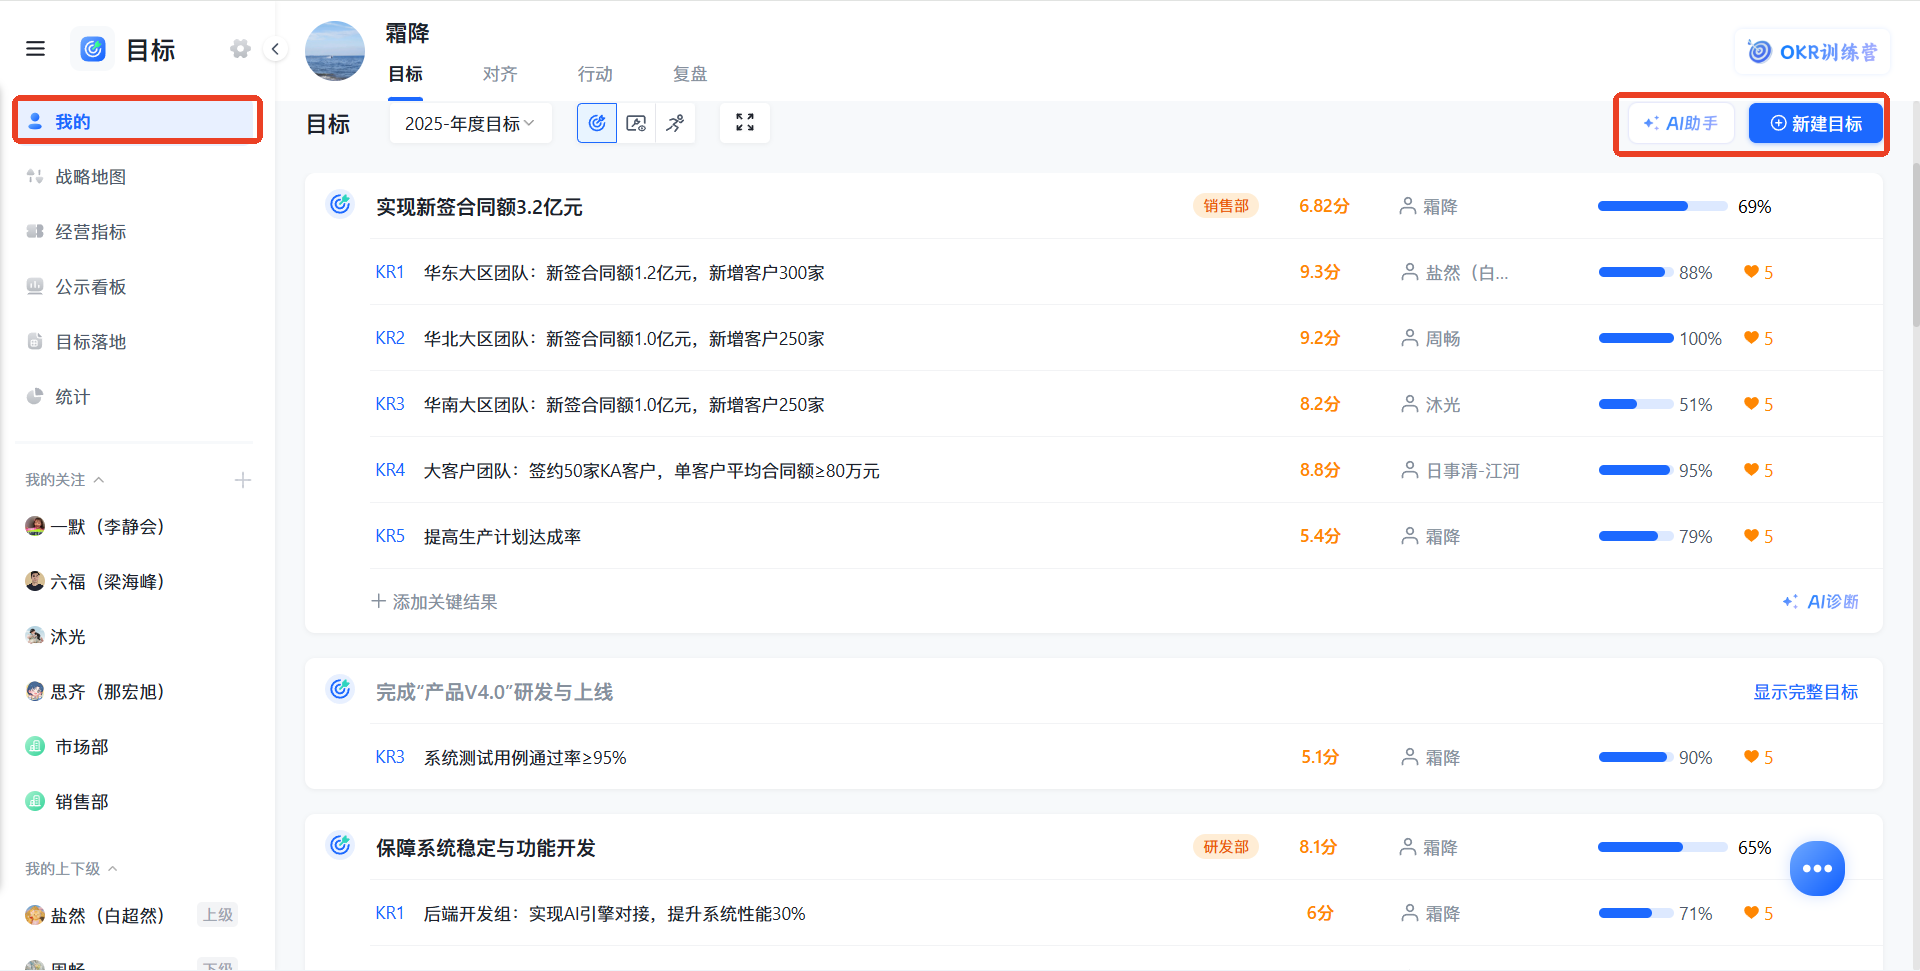
Task: Open sidebar settings gear icon
Action: pyautogui.click(x=240, y=49)
